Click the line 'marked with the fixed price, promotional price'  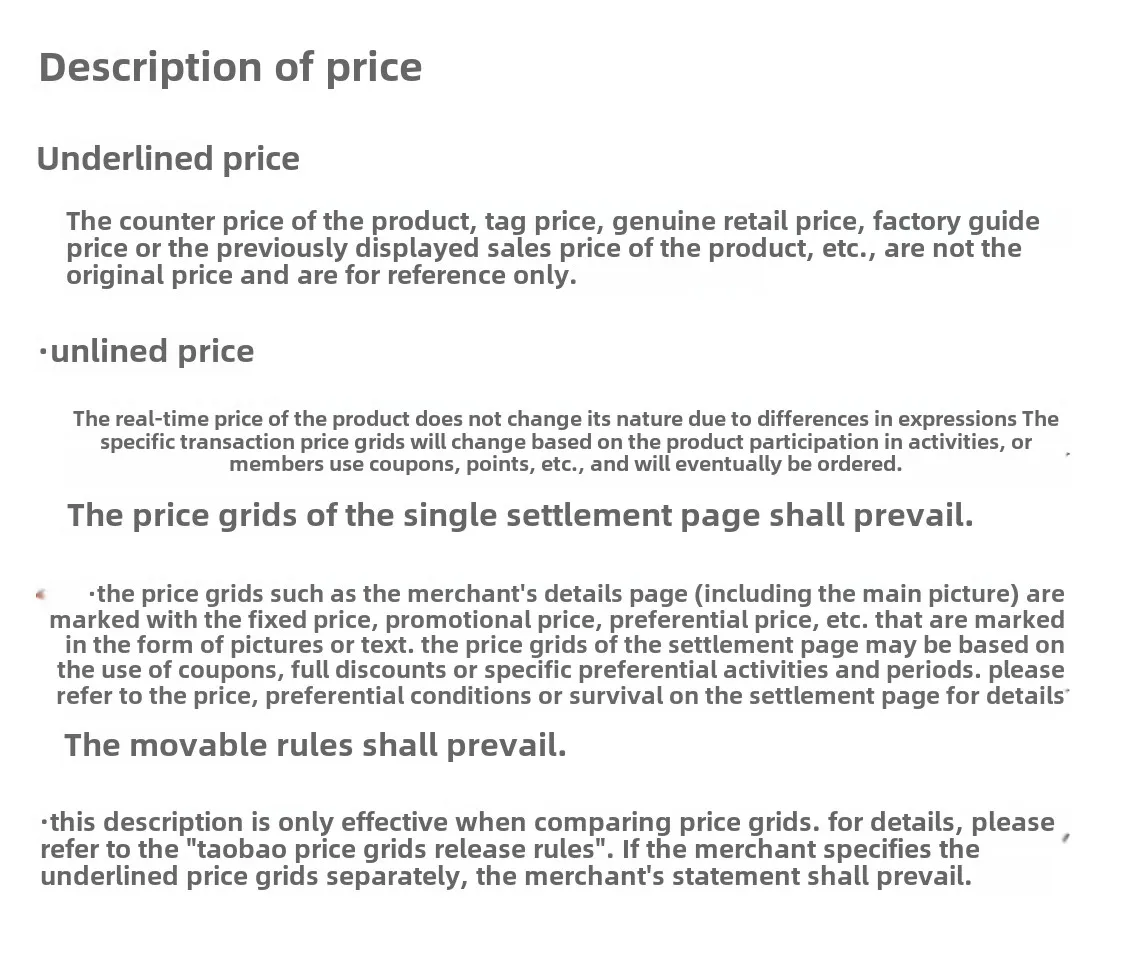(x=557, y=620)
